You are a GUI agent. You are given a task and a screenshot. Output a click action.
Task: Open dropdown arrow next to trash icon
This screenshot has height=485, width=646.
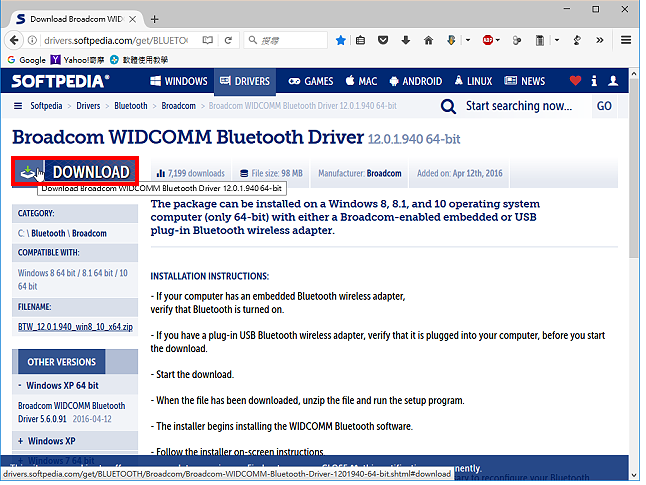[x=557, y=40]
